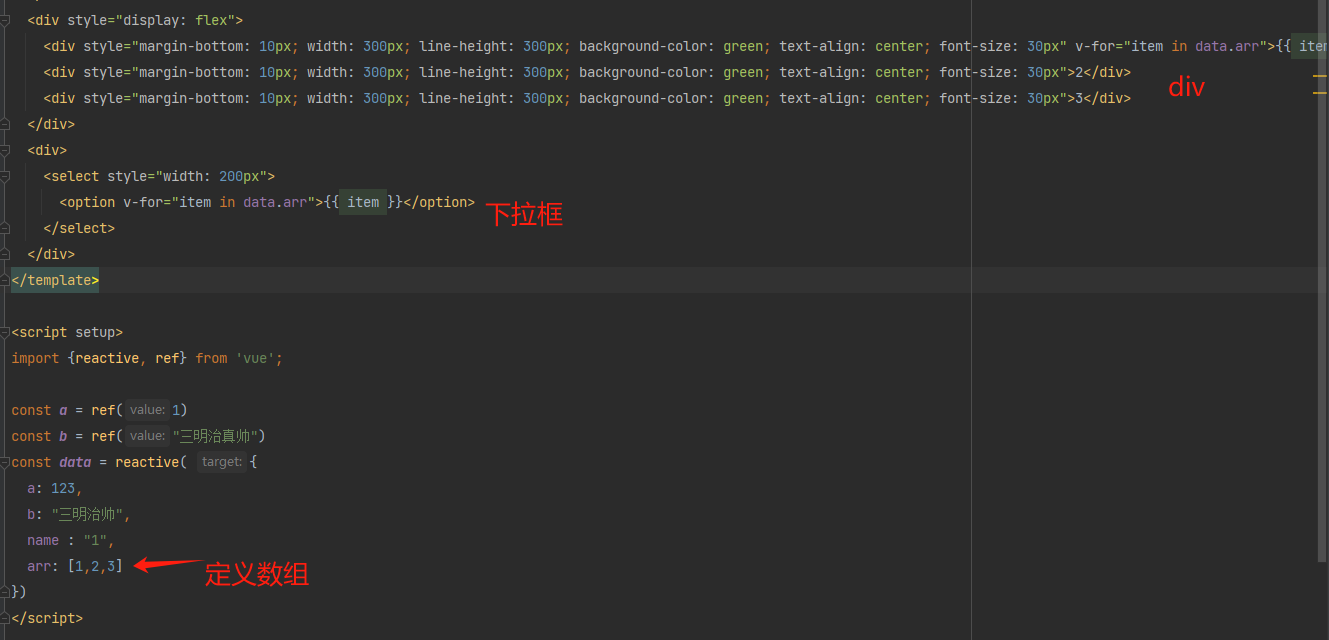Click the value: hint in const a line

click(148, 410)
